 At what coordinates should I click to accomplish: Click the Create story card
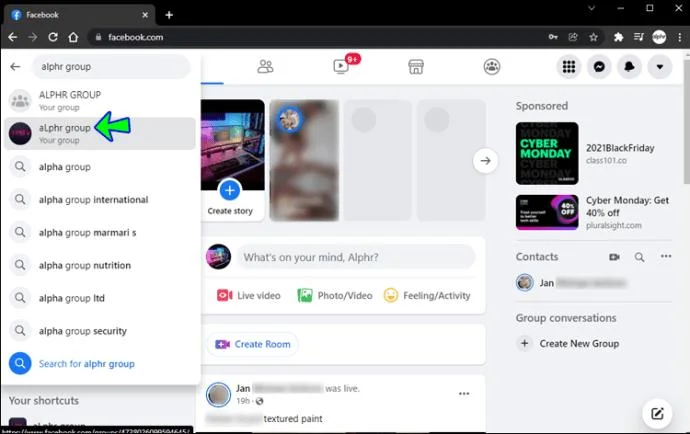click(x=232, y=160)
